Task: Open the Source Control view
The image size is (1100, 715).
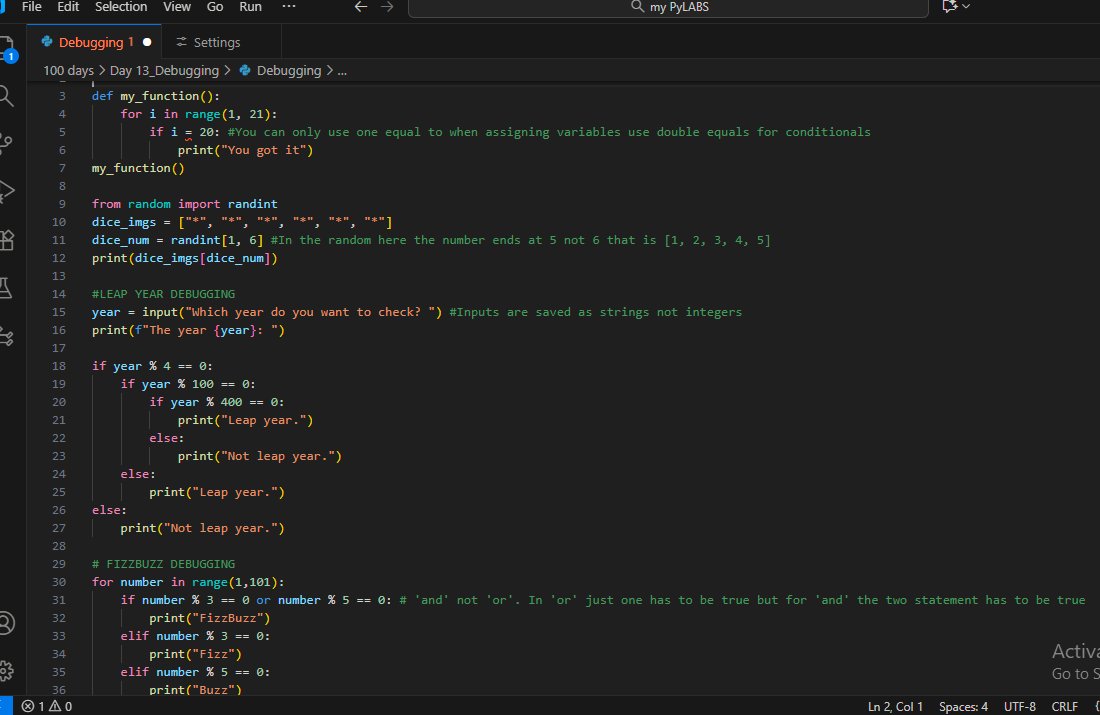Action: pyautogui.click(x=6, y=143)
